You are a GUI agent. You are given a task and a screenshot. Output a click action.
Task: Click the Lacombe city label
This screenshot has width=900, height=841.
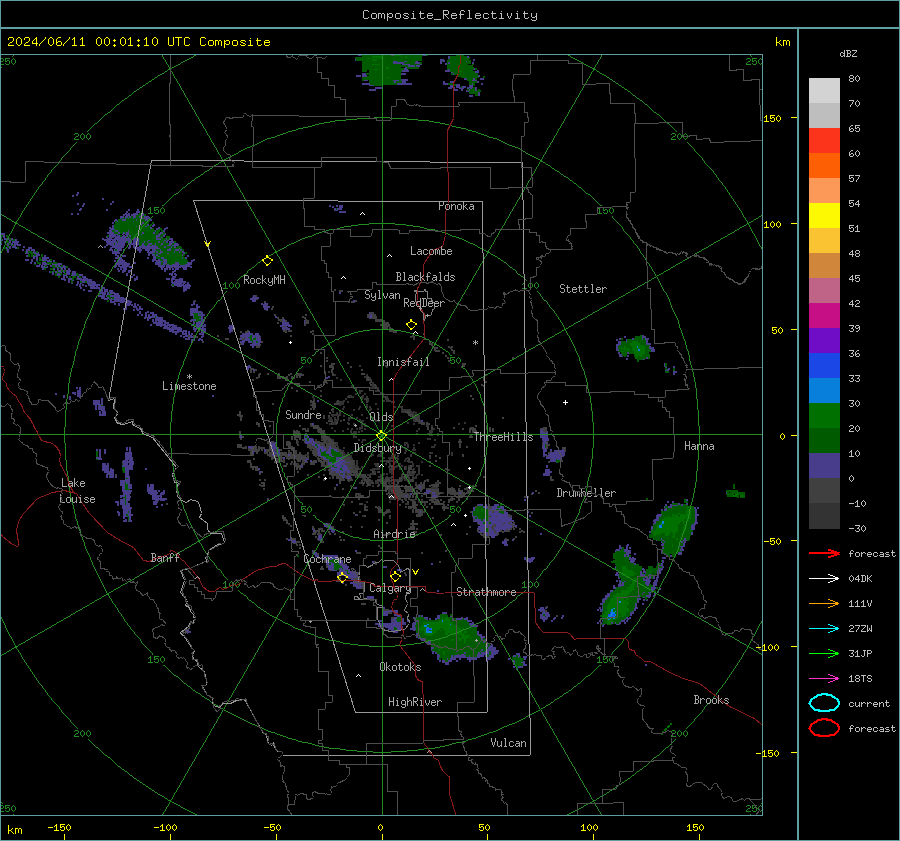[x=431, y=251]
